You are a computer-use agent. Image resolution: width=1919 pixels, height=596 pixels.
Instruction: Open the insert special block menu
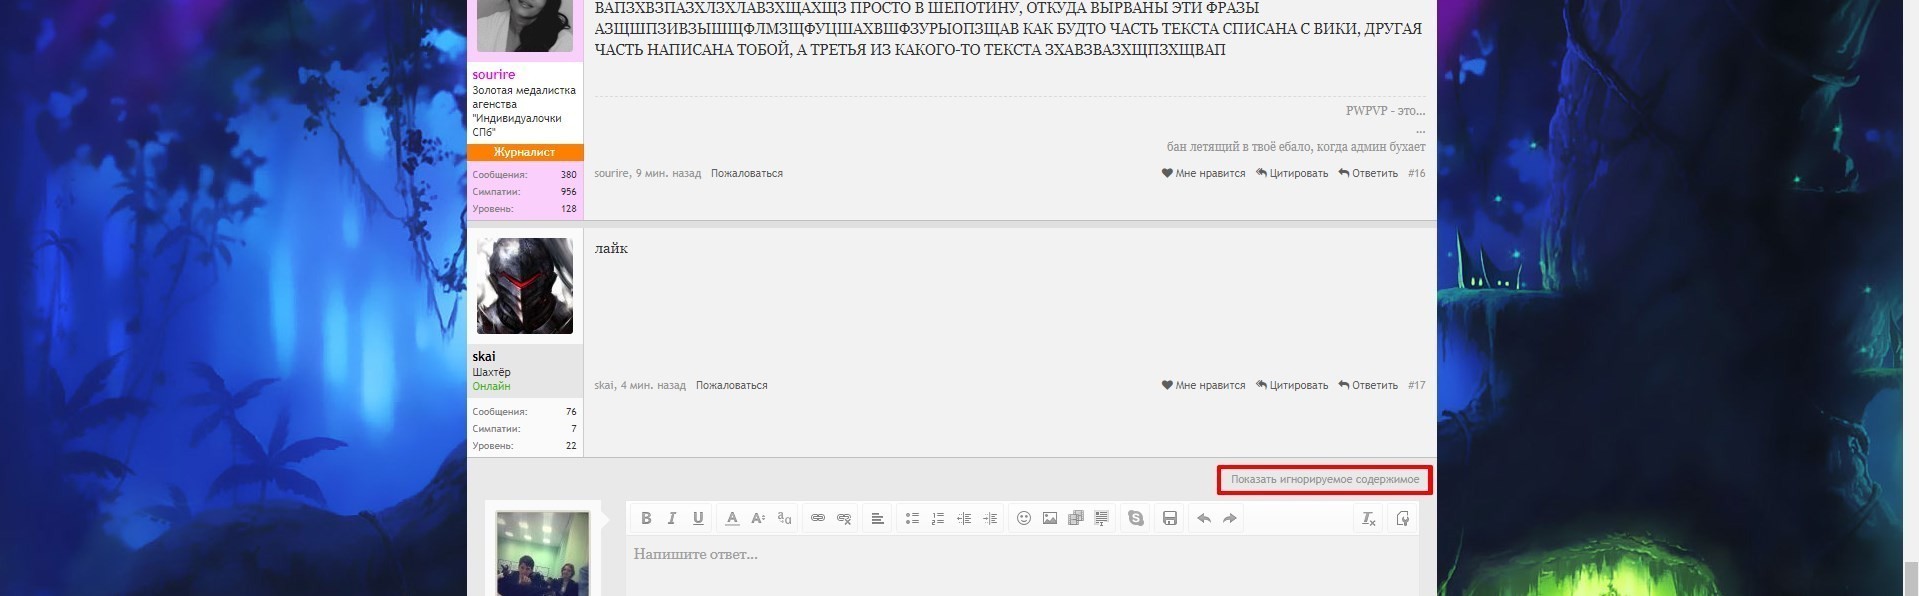pyautogui.click(x=1102, y=518)
